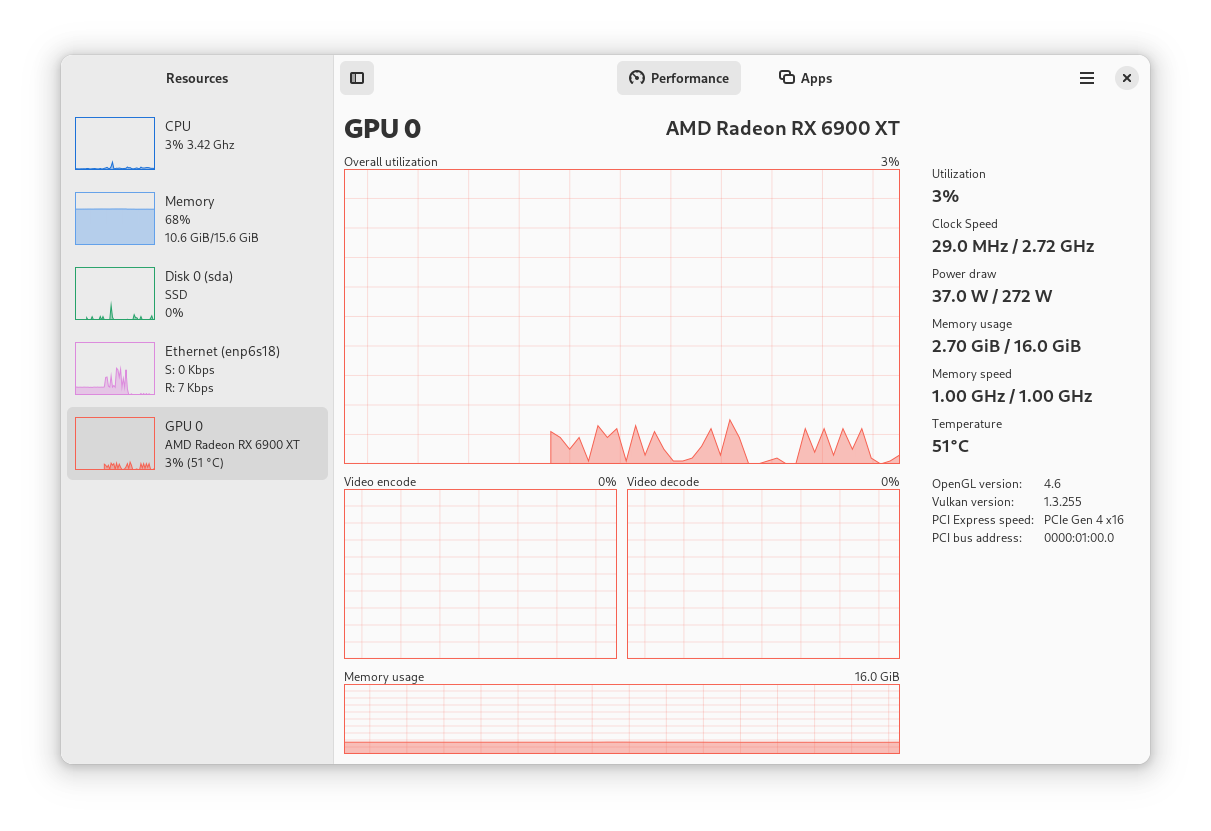
Task: Switch to the Performance tab
Action: (x=679, y=78)
